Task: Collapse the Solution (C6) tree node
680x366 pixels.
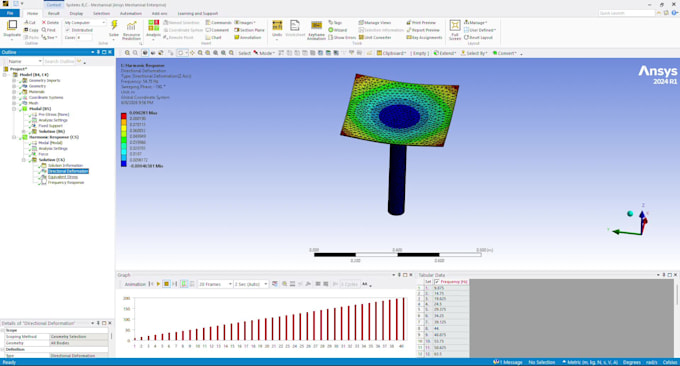Action: 24,160
